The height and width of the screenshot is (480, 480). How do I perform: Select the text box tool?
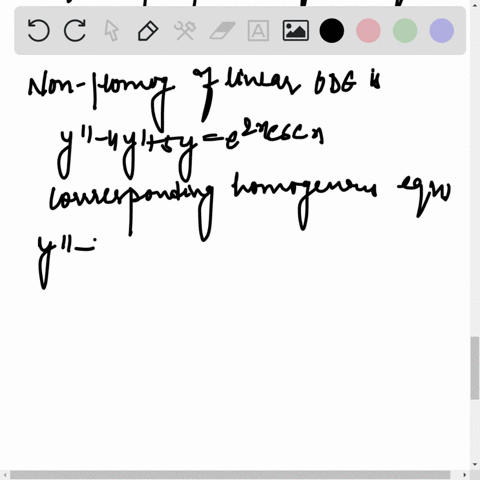(x=258, y=31)
